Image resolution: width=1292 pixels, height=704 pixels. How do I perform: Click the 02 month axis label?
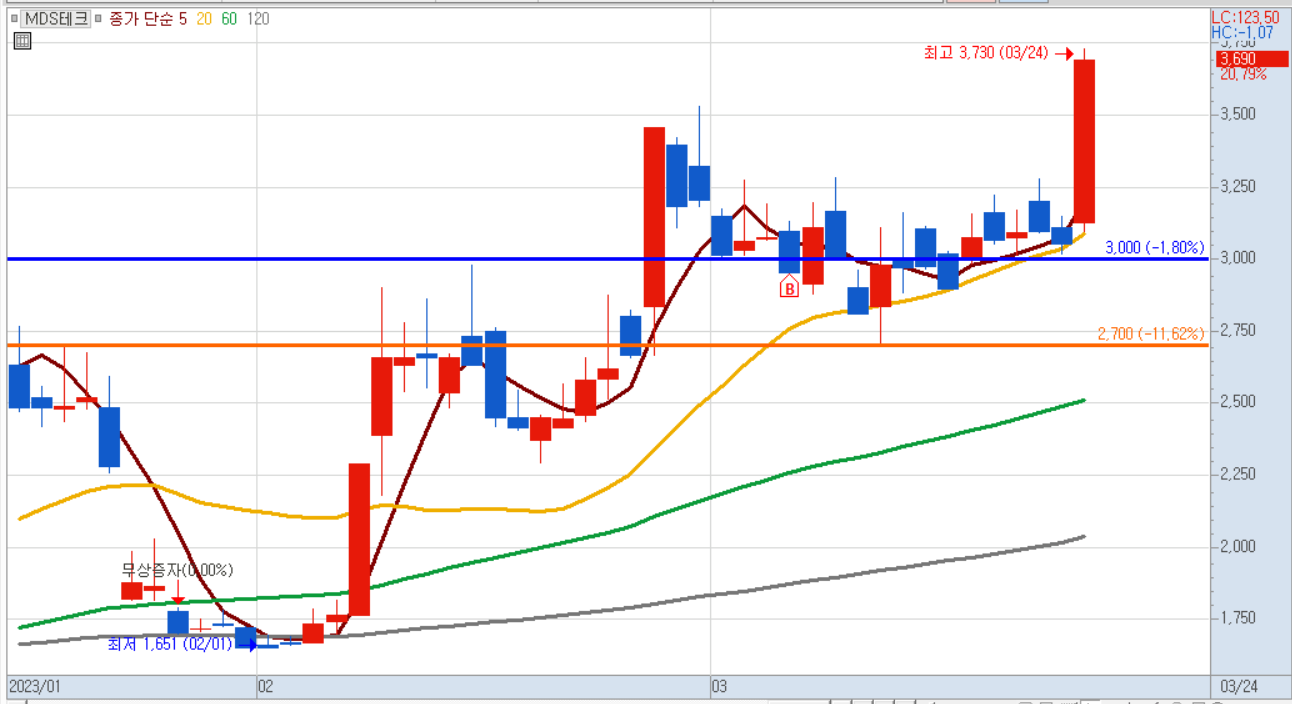266,687
